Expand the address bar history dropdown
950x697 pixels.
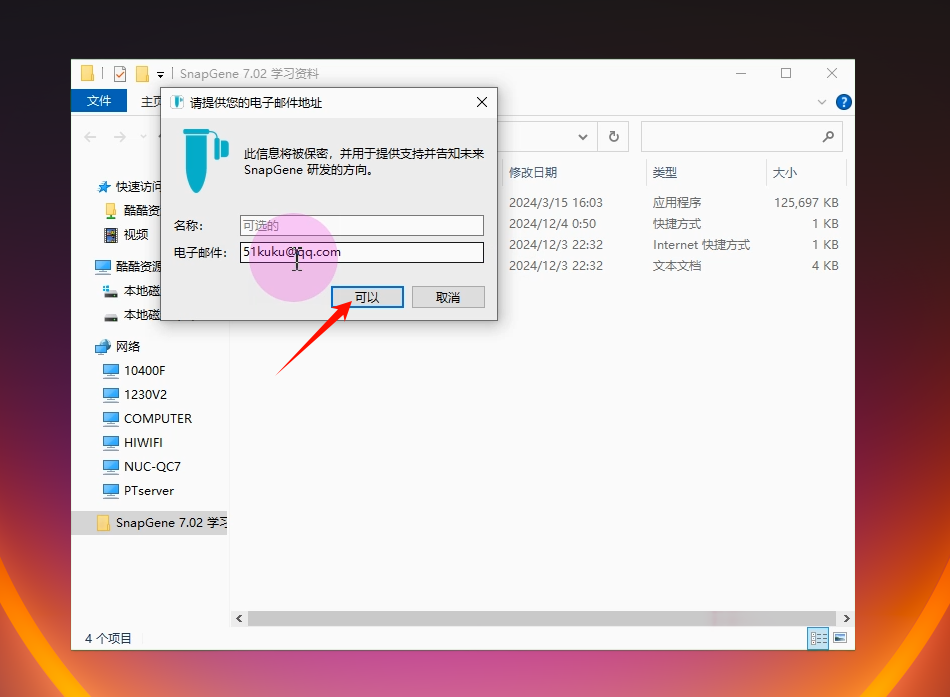pos(583,137)
